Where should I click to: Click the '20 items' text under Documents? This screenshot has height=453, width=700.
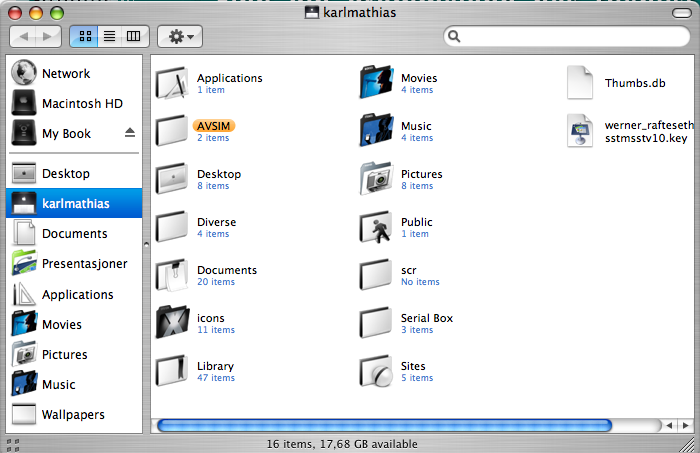pyautogui.click(x=216, y=282)
